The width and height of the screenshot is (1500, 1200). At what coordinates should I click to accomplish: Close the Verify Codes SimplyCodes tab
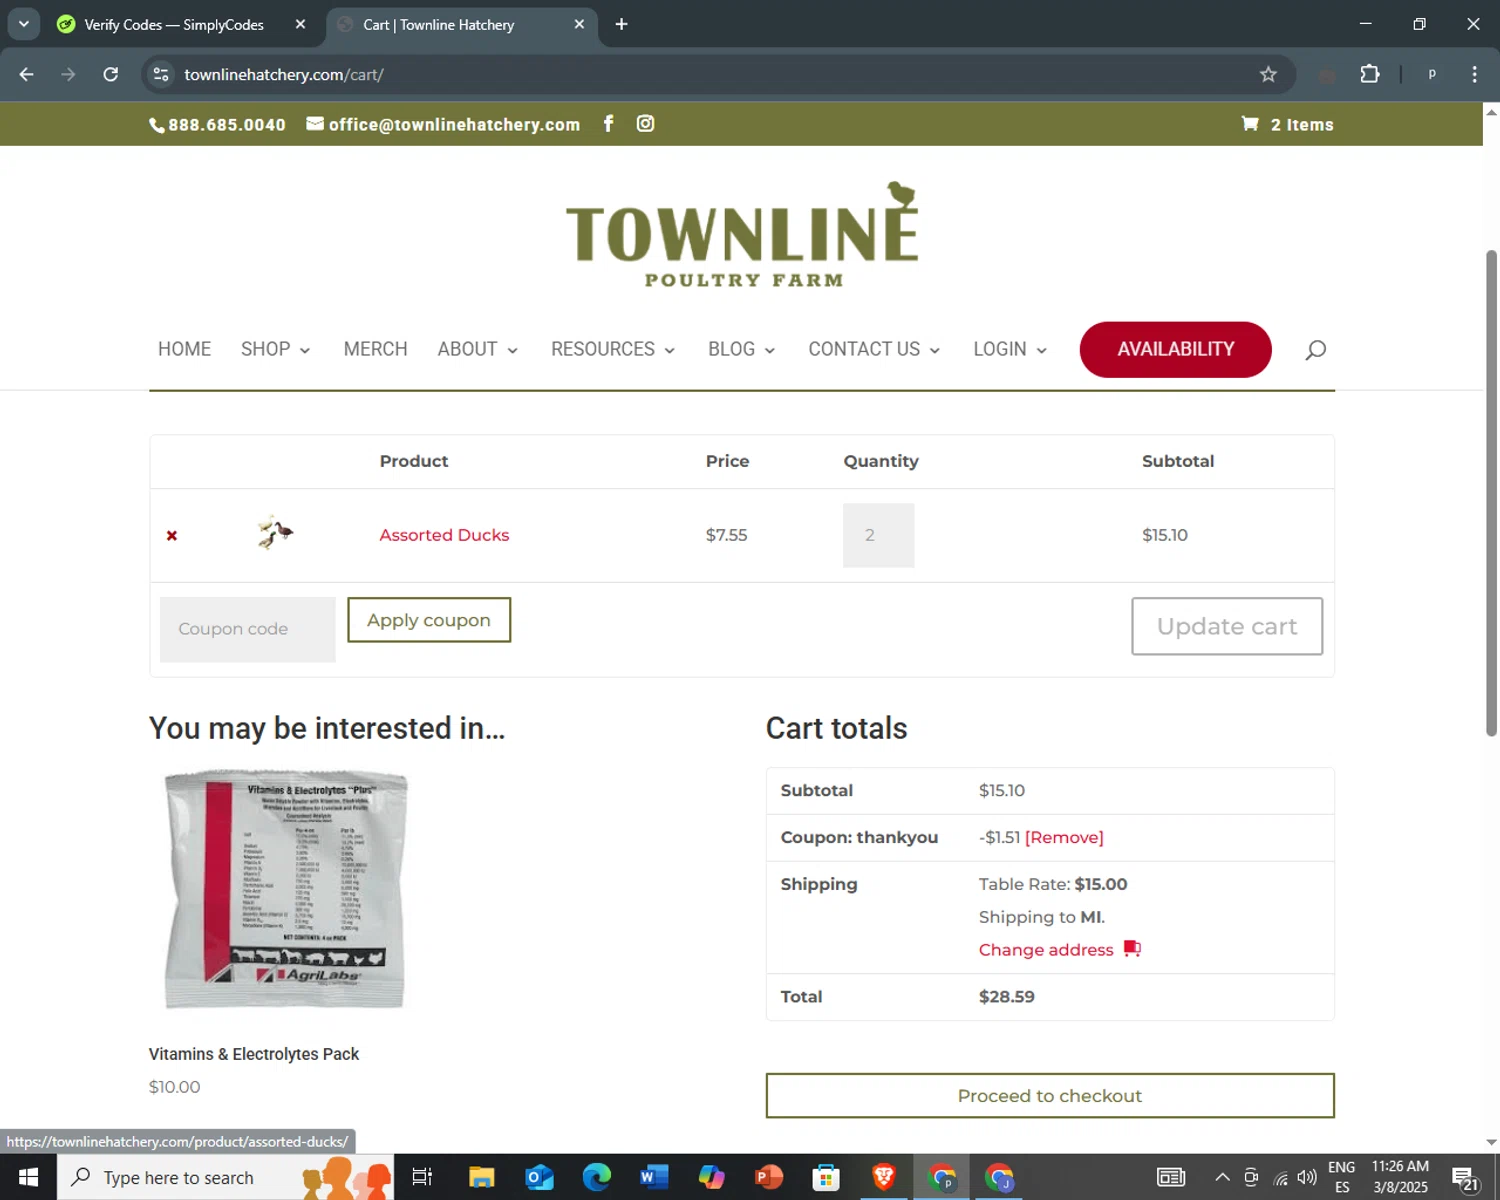300,24
